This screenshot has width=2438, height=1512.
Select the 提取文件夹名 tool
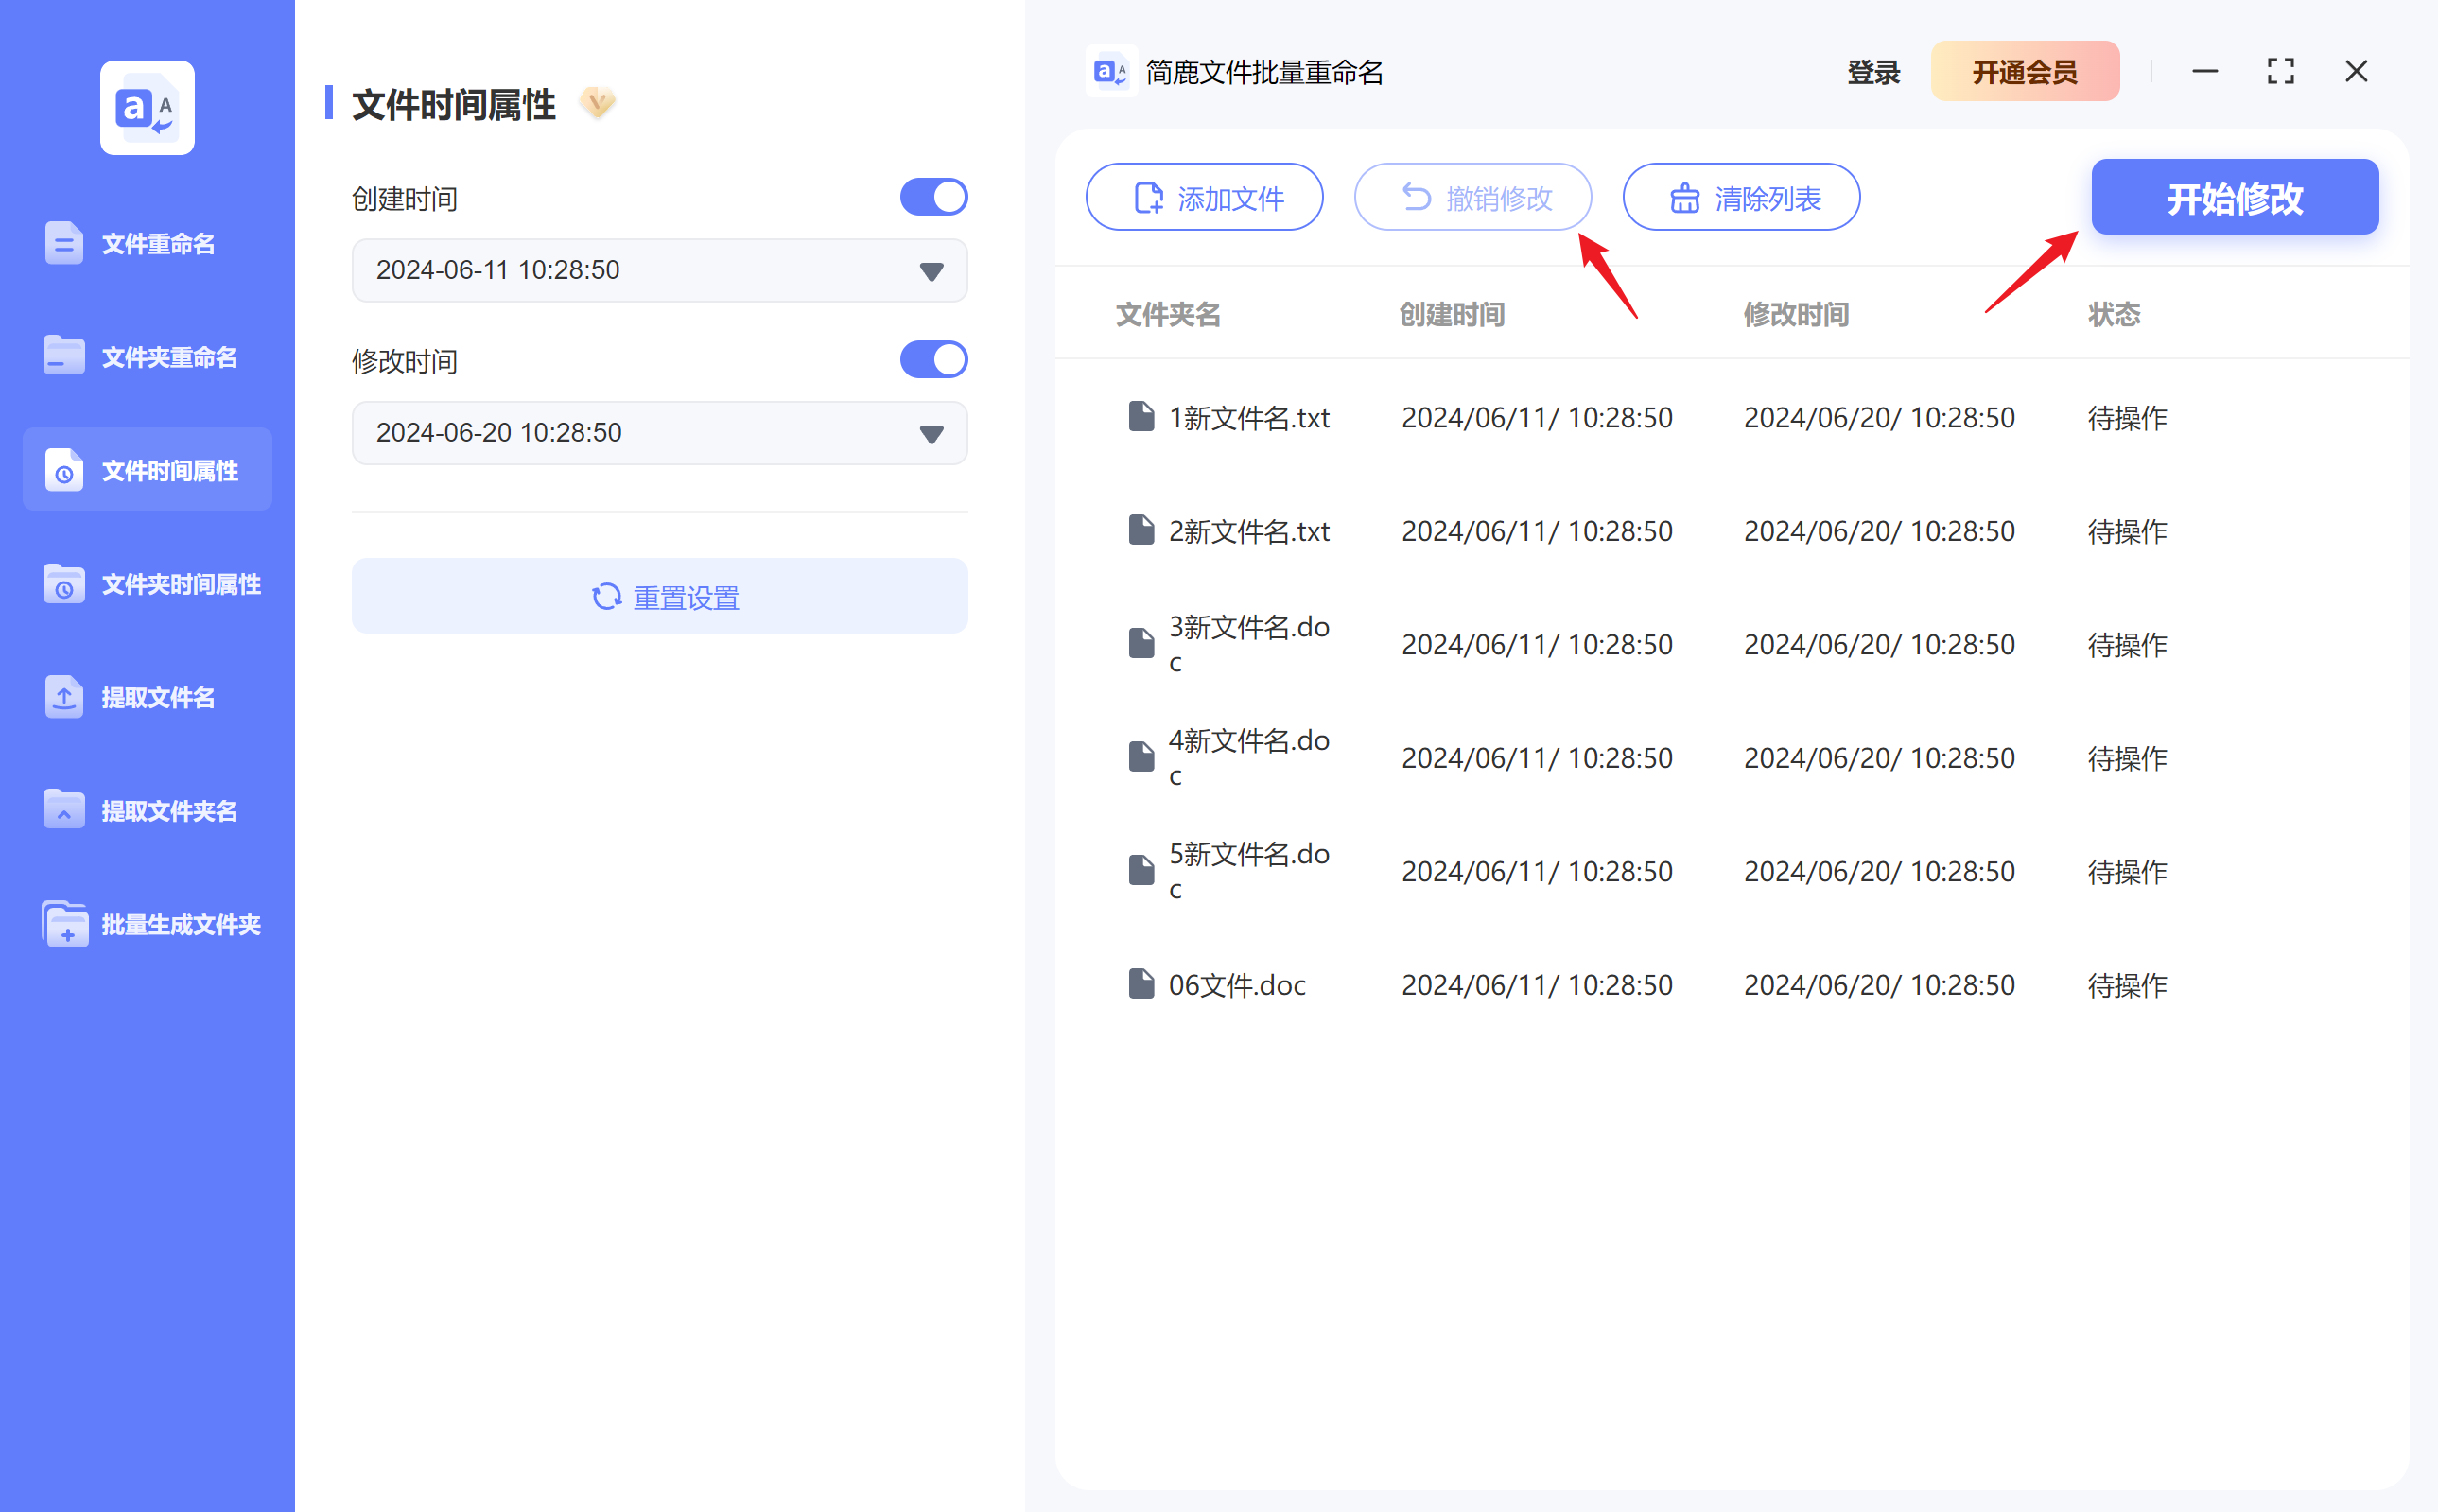[x=169, y=810]
